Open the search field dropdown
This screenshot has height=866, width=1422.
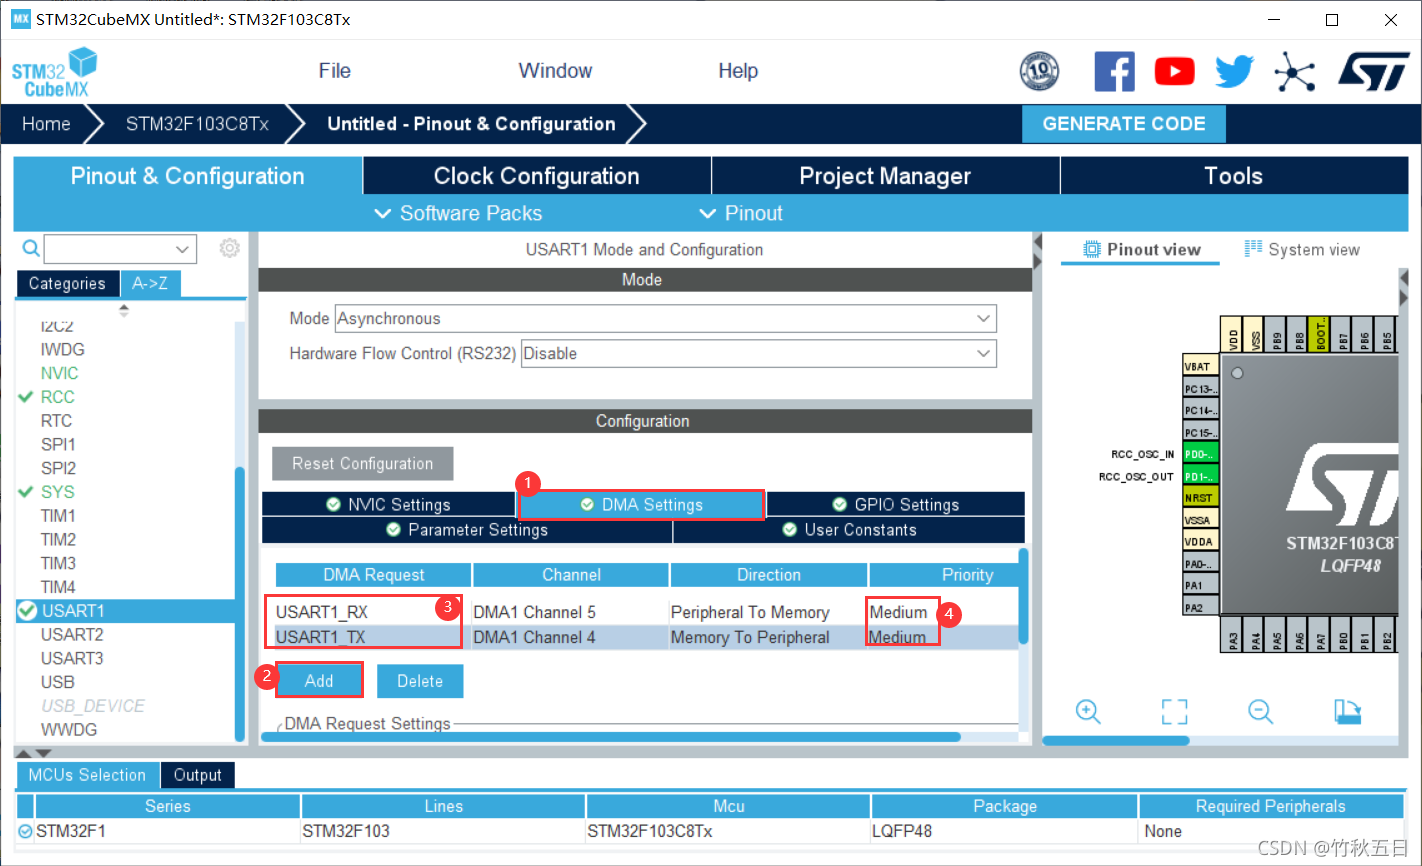182,249
